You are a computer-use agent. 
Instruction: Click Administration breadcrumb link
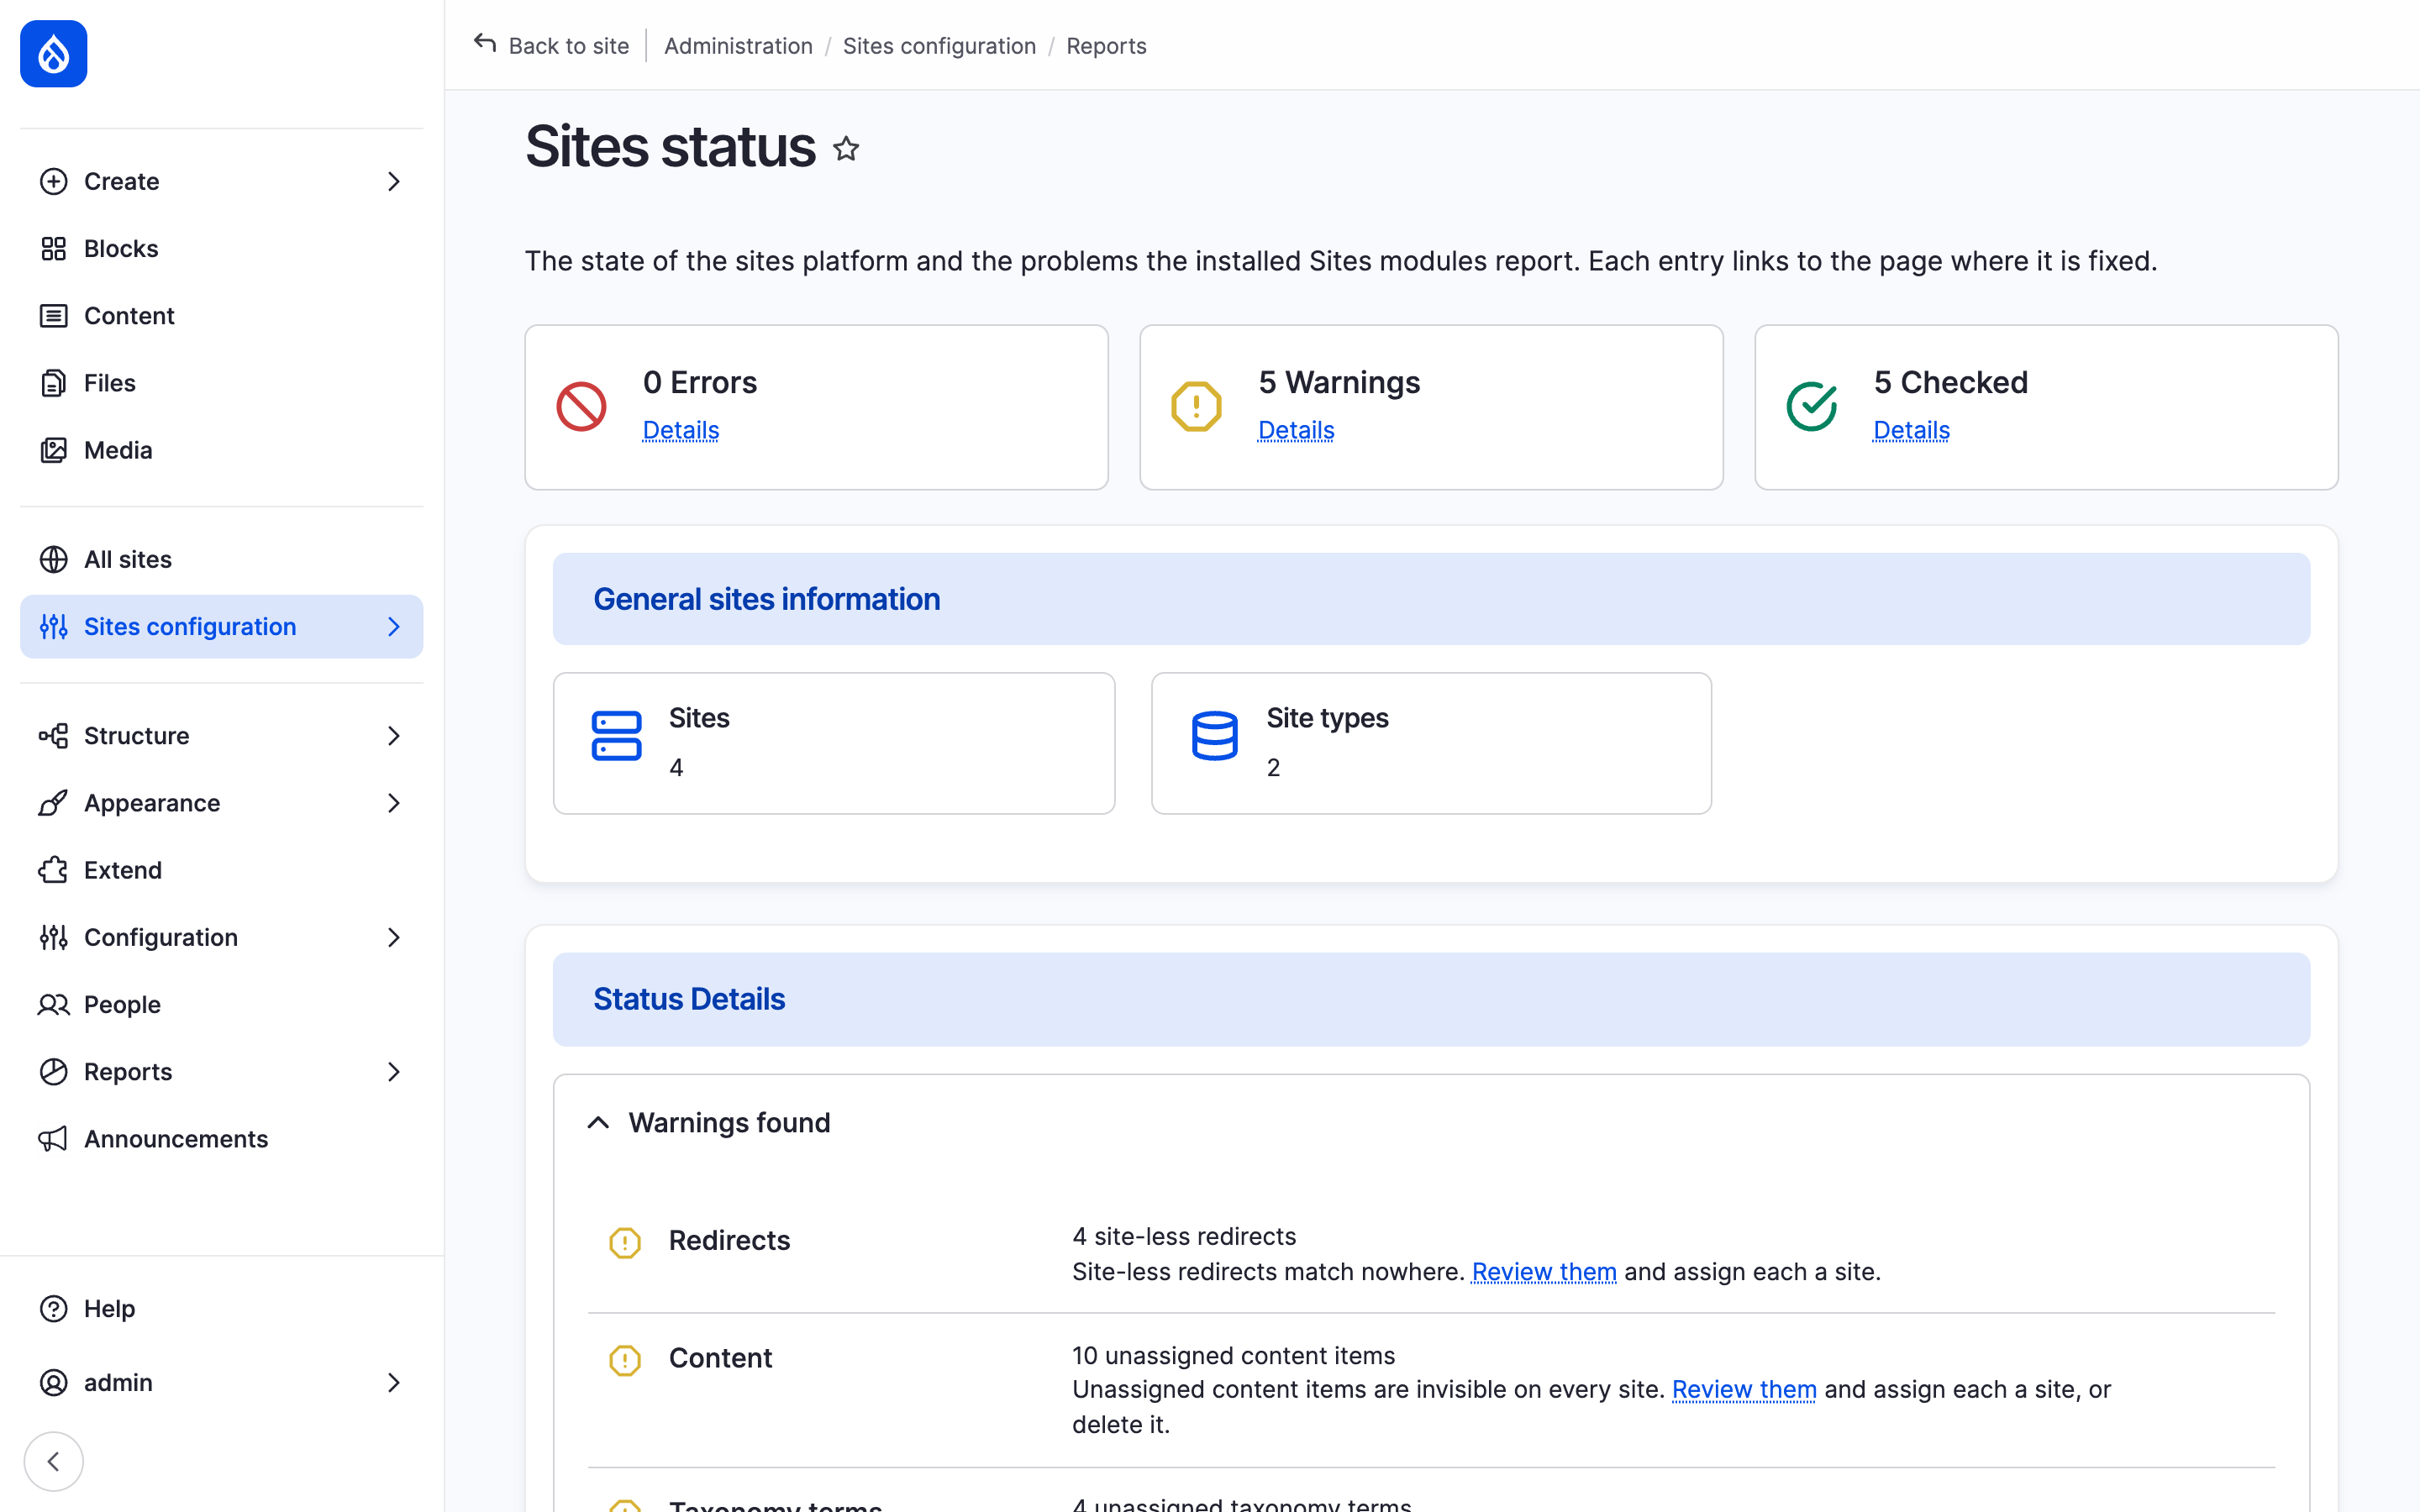tap(738, 46)
